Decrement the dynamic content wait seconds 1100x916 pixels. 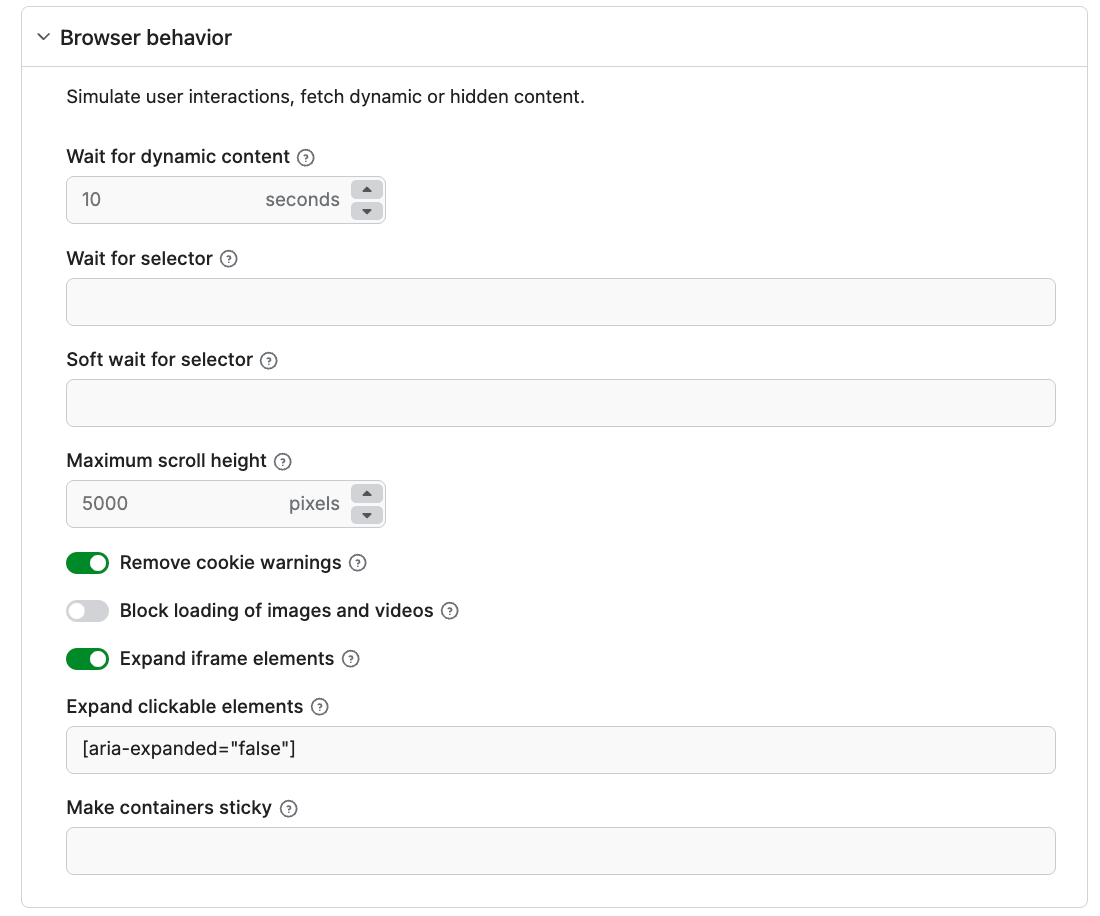366,209
